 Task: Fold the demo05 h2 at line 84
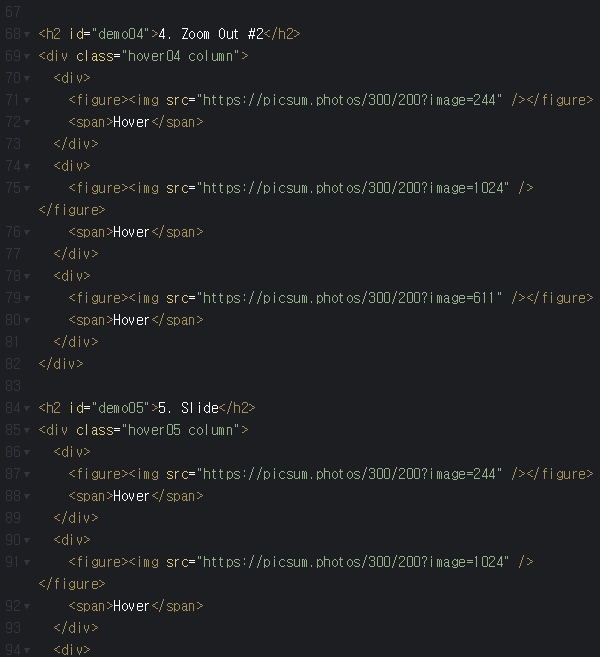[x=26, y=408]
